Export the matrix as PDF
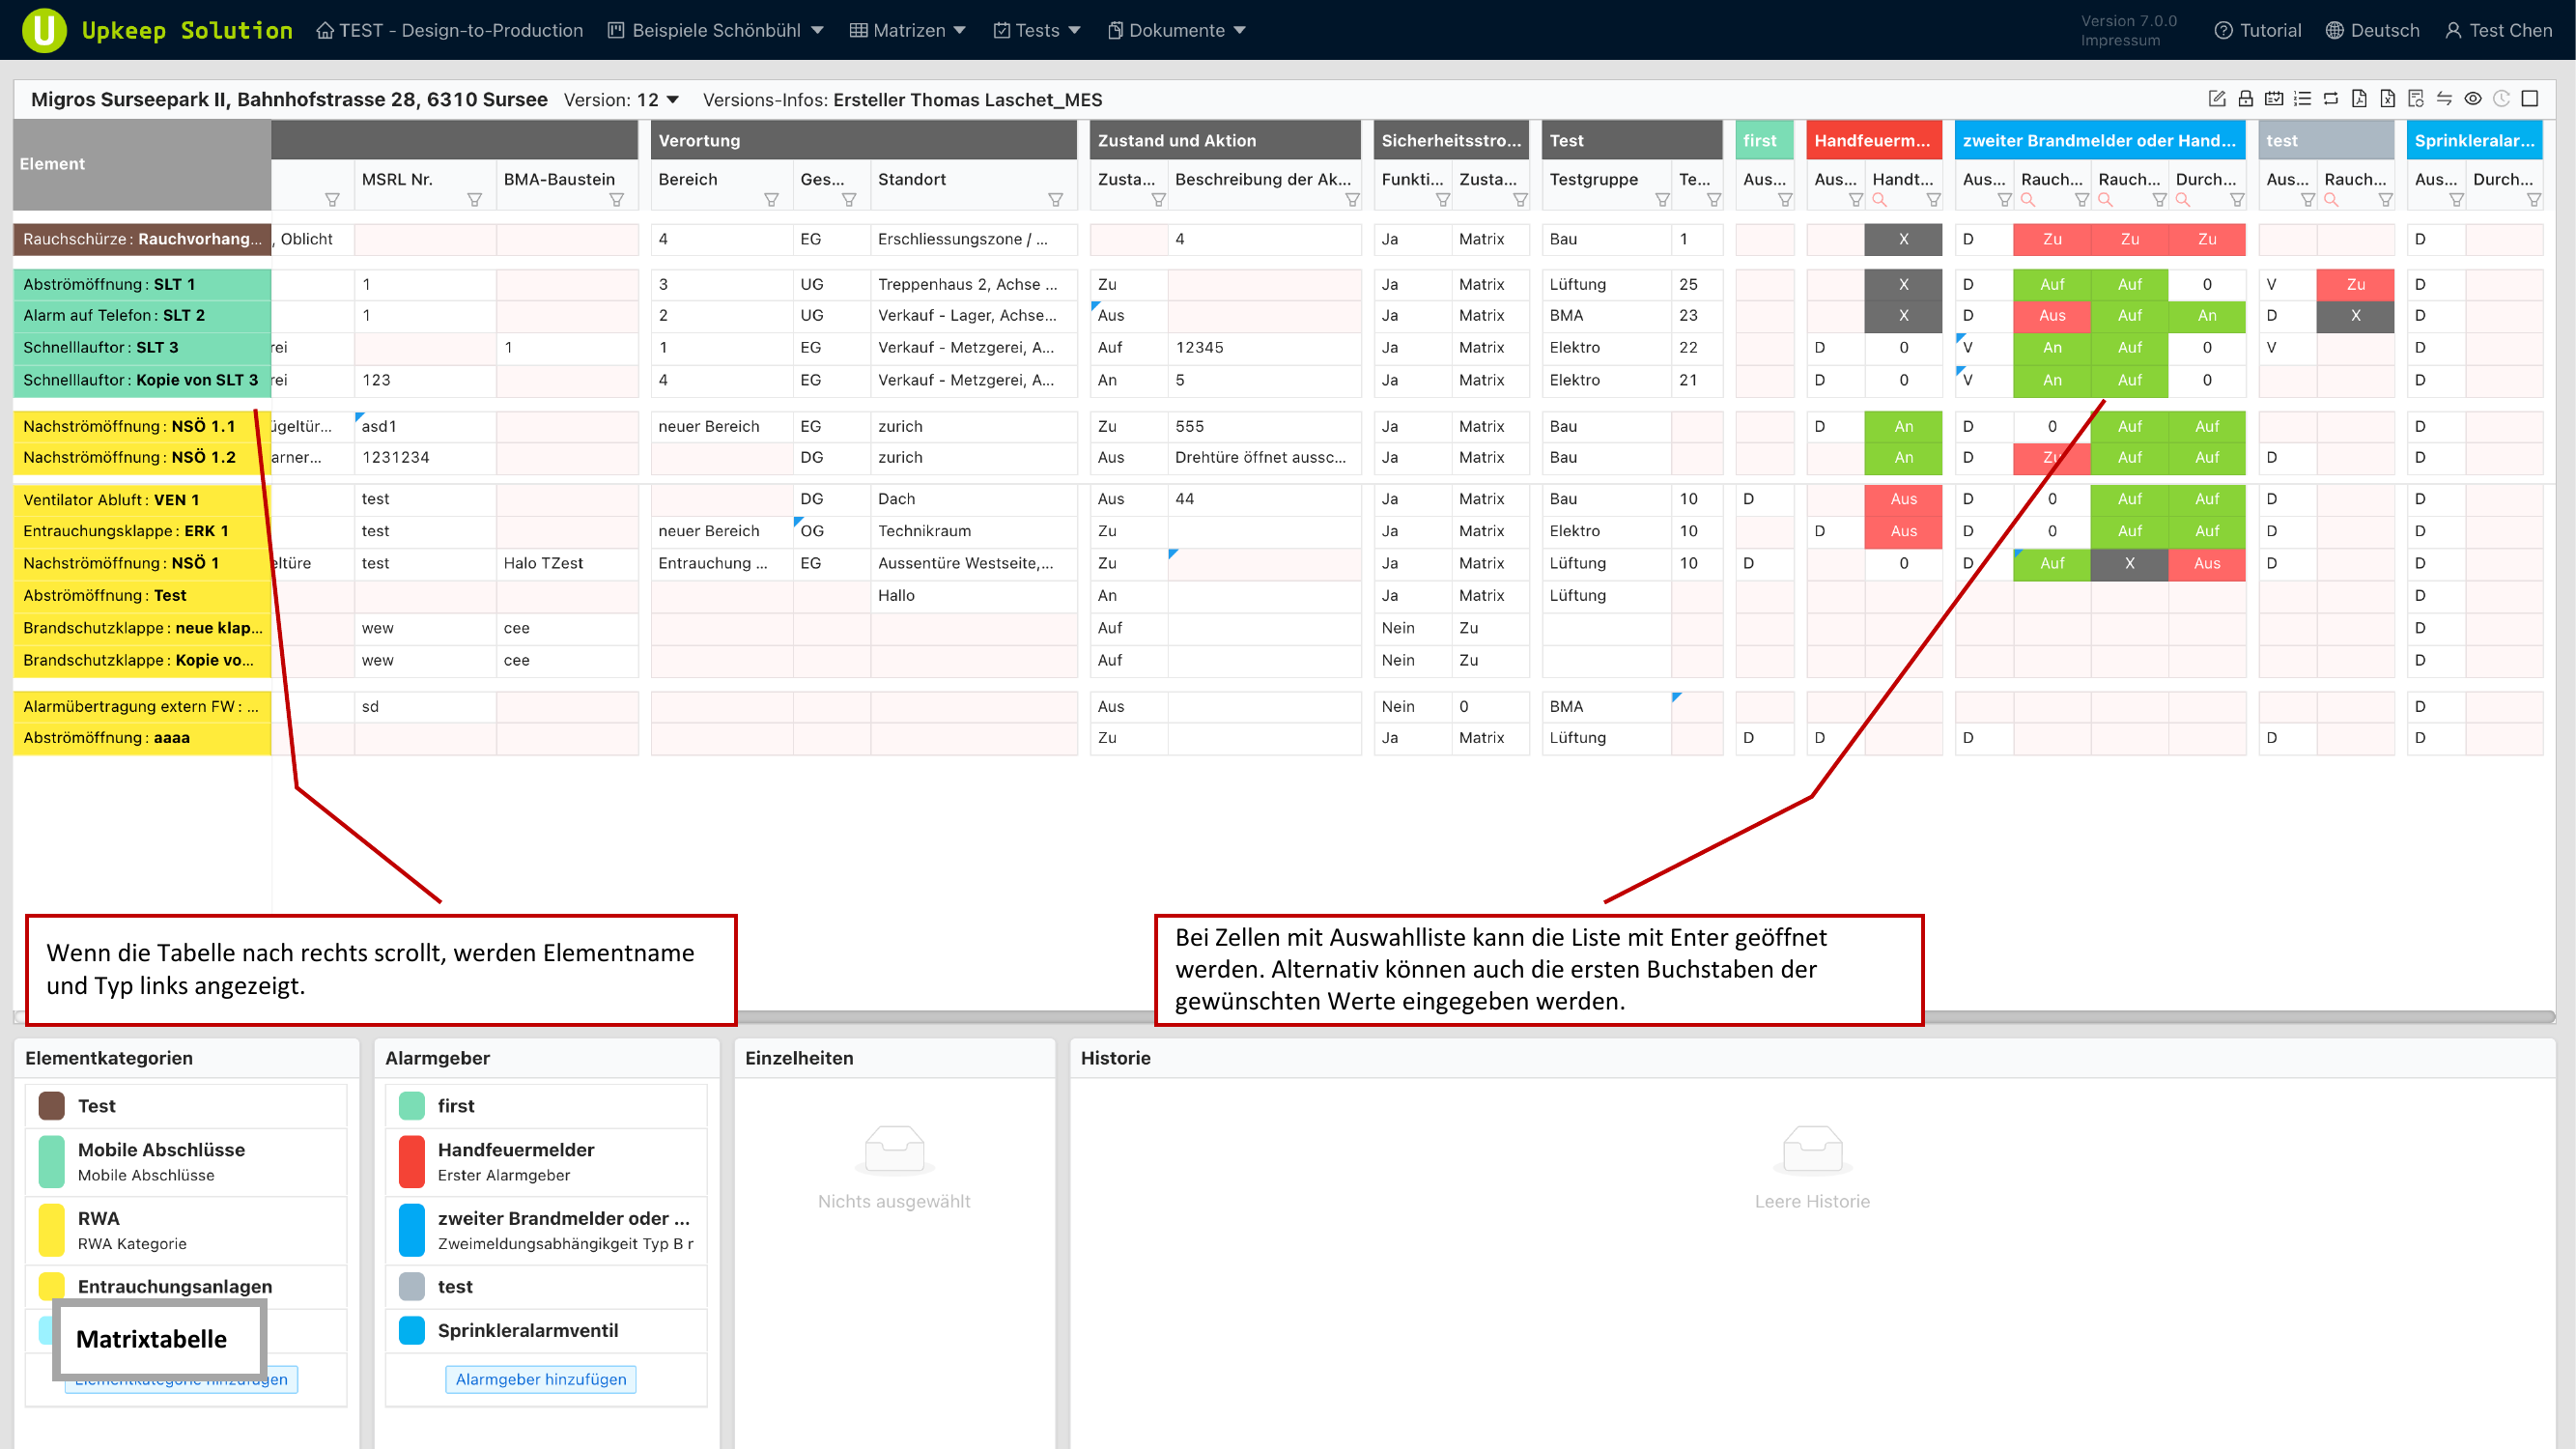Image resolution: width=2576 pixels, height=1449 pixels. 2360,99
